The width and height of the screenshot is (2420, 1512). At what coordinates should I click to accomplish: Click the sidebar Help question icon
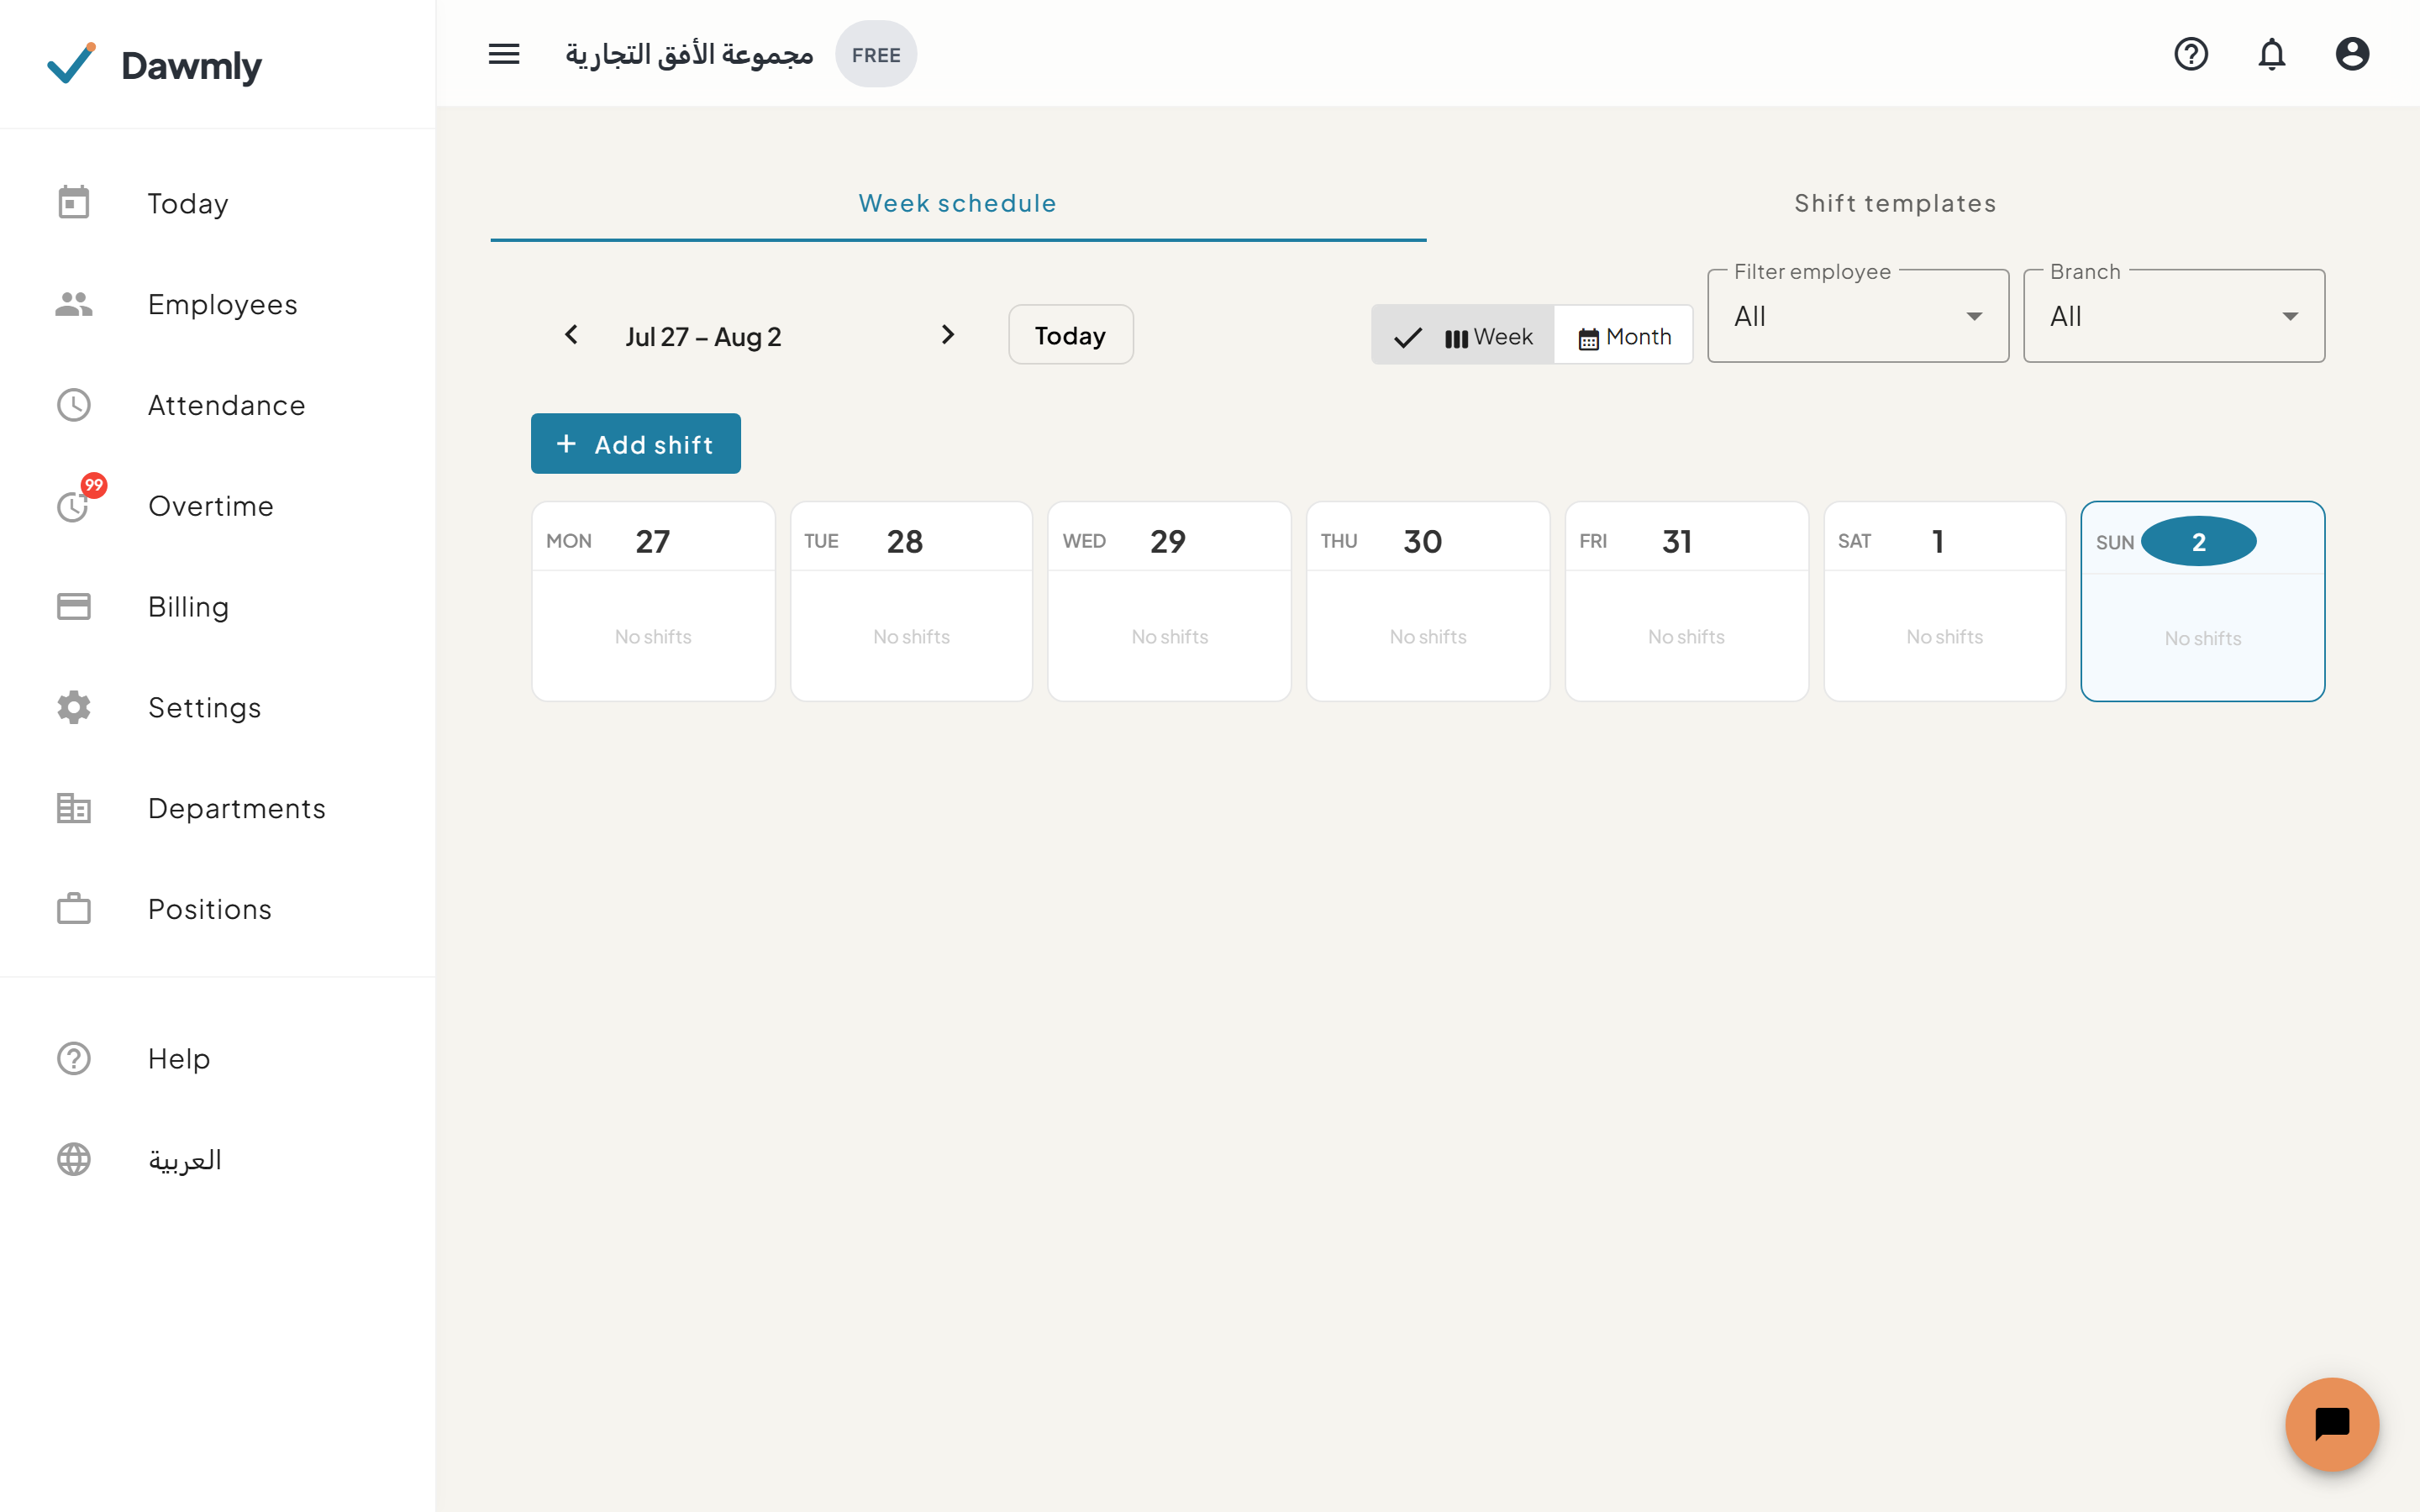pyautogui.click(x=74, y=1058)
